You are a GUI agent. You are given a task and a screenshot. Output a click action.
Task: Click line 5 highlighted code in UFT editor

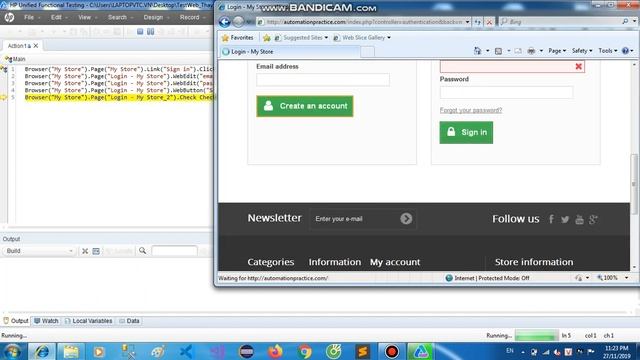[118, 98]
